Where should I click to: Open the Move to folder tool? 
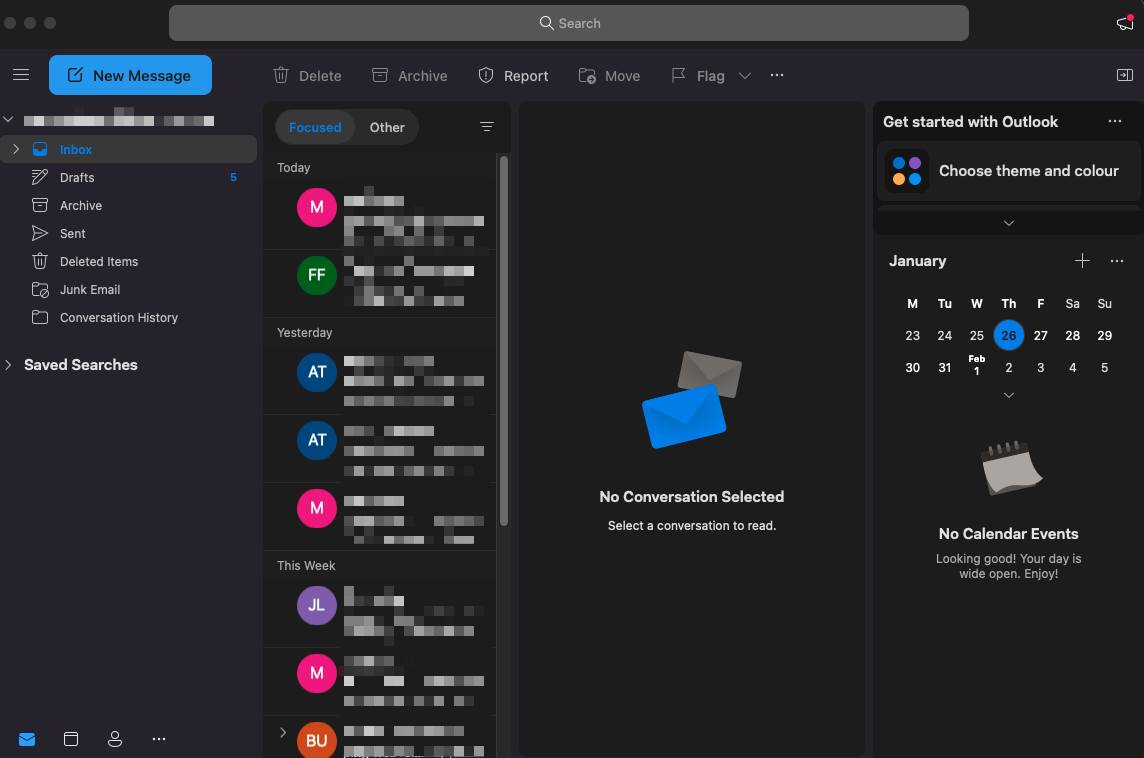click(x=609, y=76)
